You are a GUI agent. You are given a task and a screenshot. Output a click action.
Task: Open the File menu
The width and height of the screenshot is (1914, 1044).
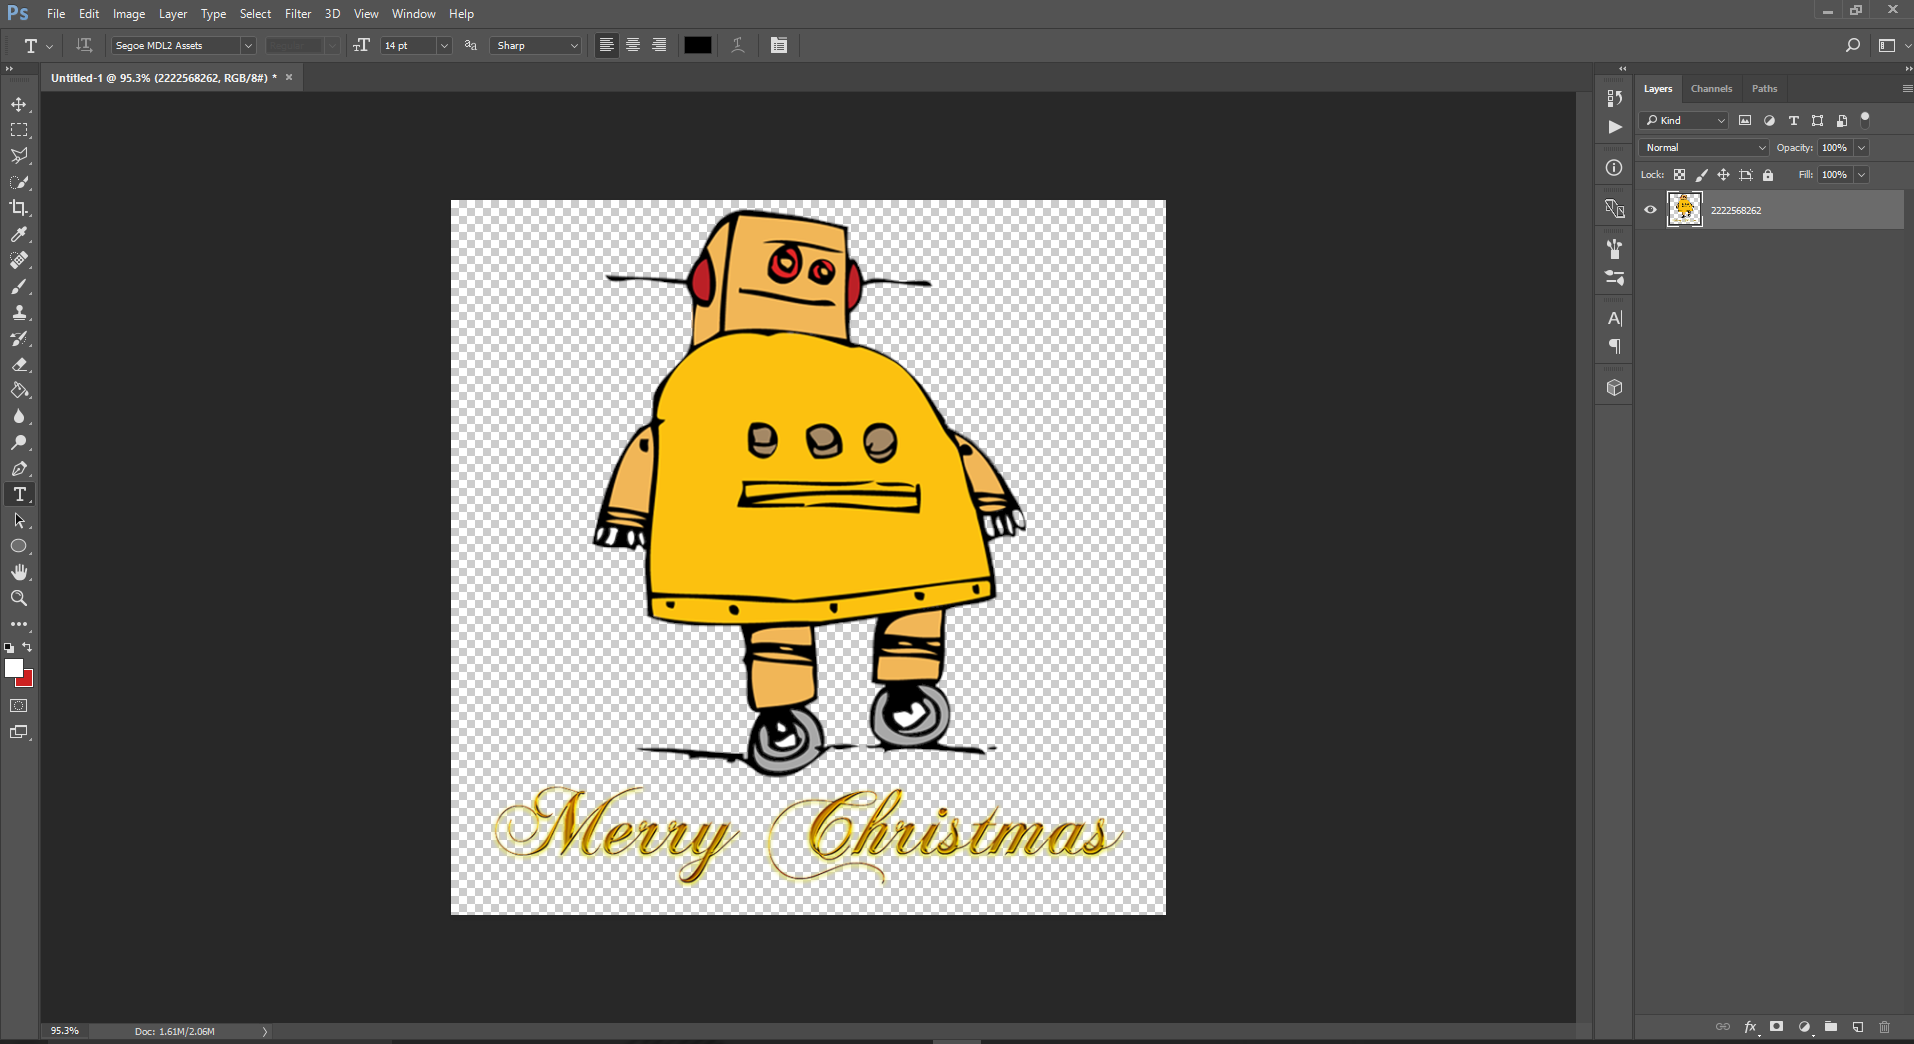click(56, 14)
